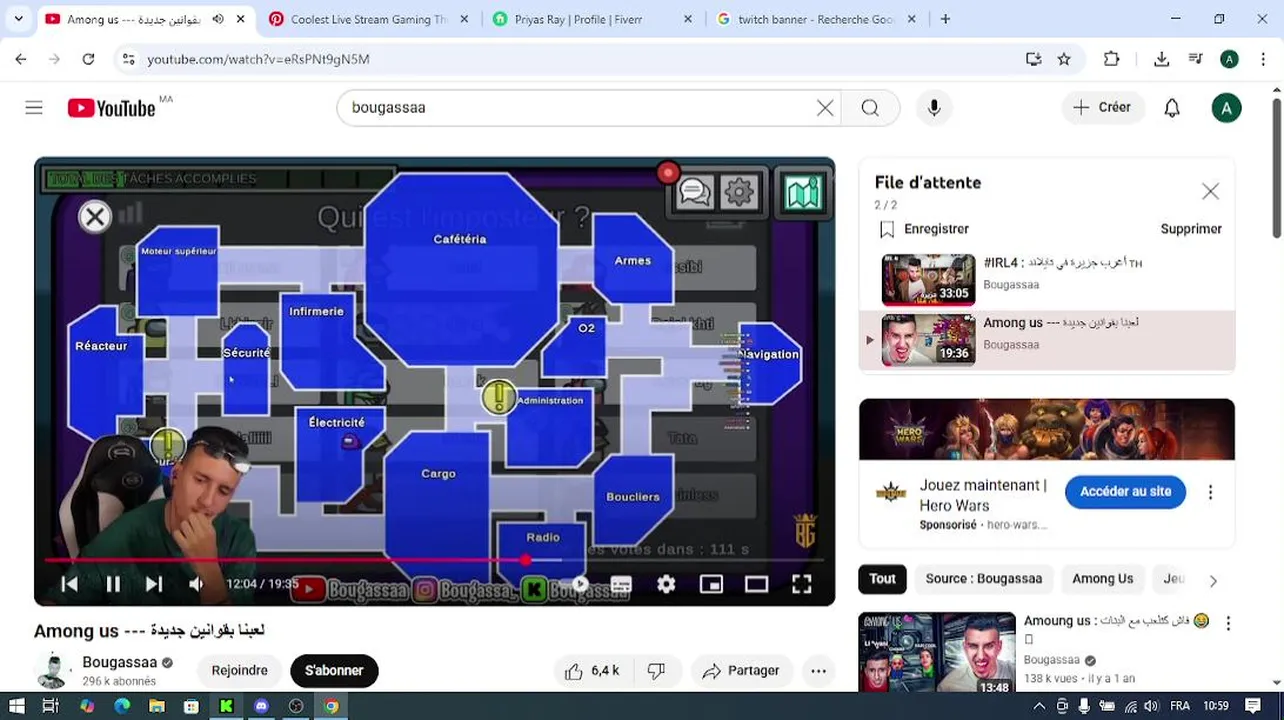Image resolution: width=1284 pixels, height=720 pixels.
Task: Clear the queue with Supprimer
Action: [1191, 229]
